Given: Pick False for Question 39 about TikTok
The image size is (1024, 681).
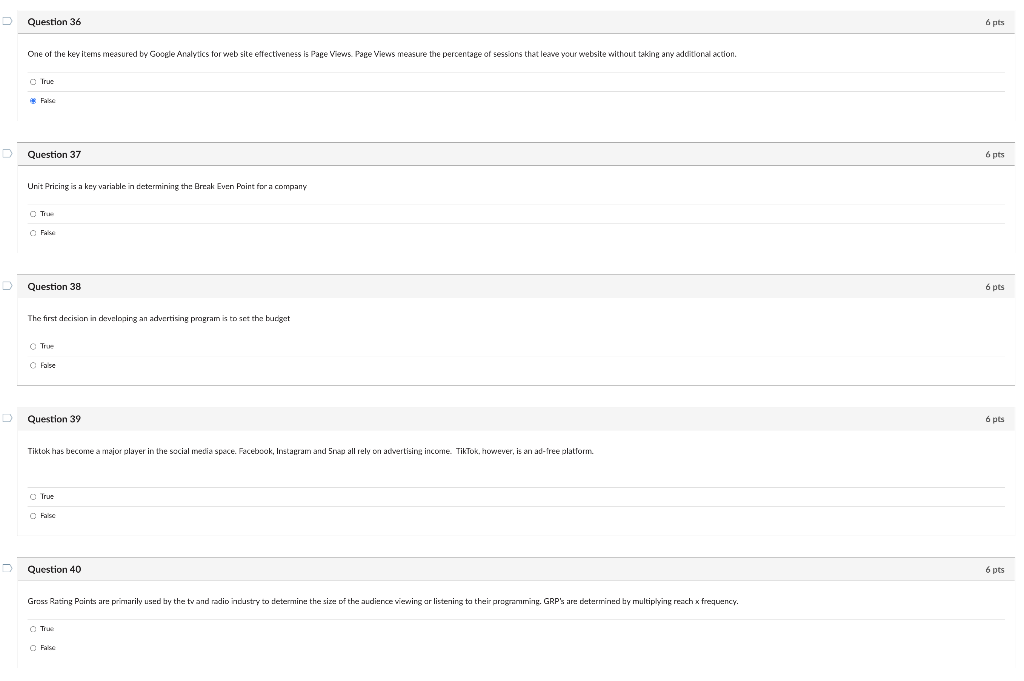Looking at the screenshot, I should pos(33,516).
